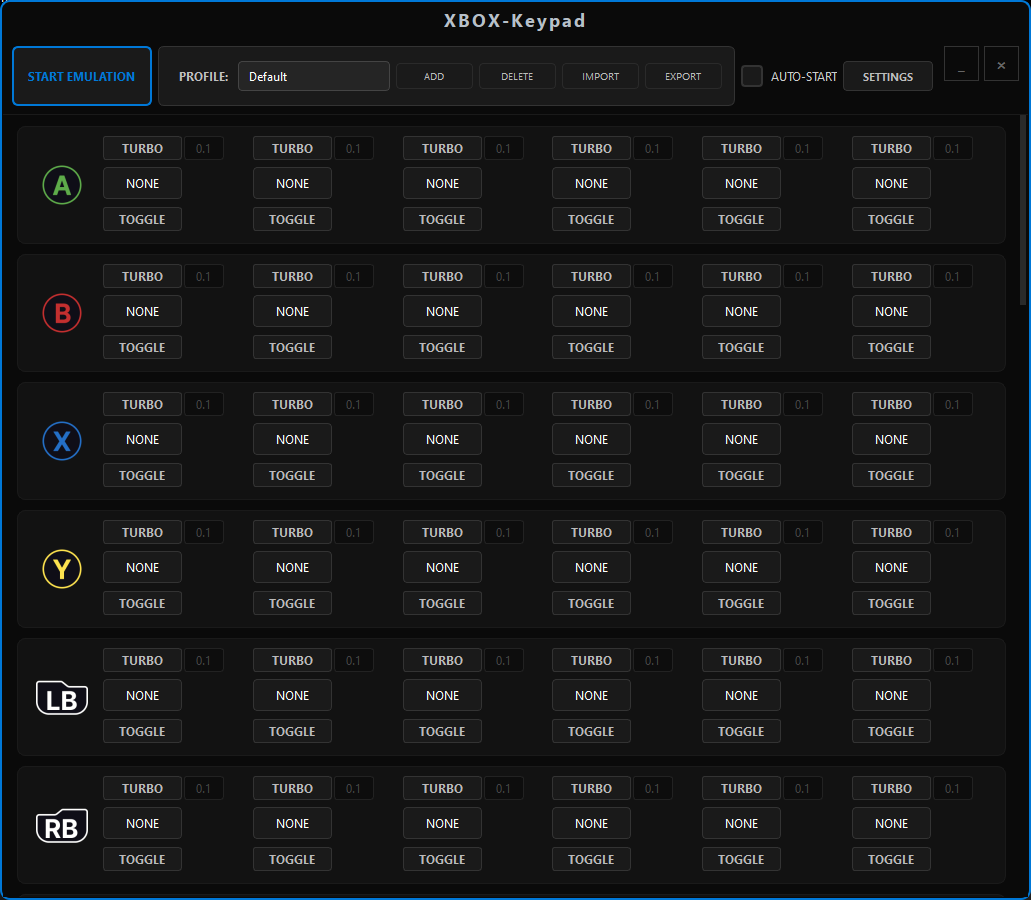Toggle Turbo for A button's first slot

pos(142,149)
